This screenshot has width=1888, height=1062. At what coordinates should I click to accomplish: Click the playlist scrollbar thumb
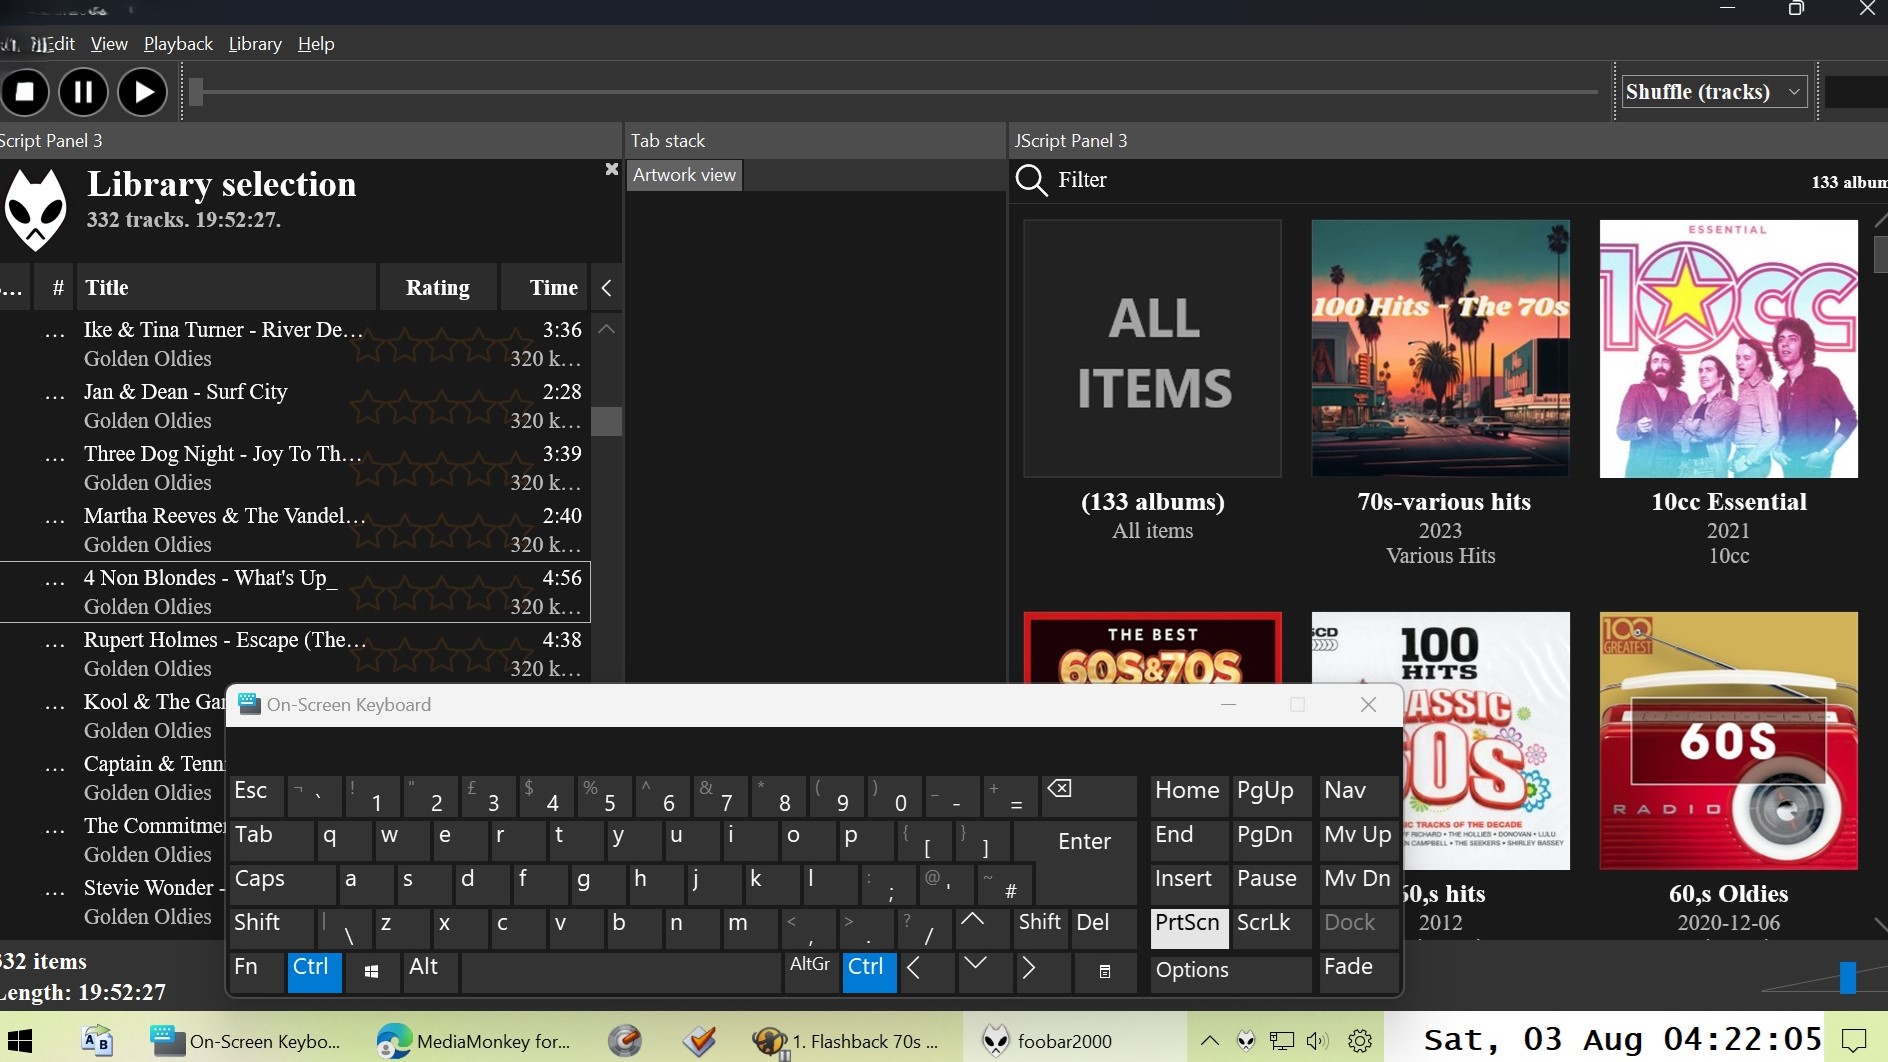coord(606,421)
